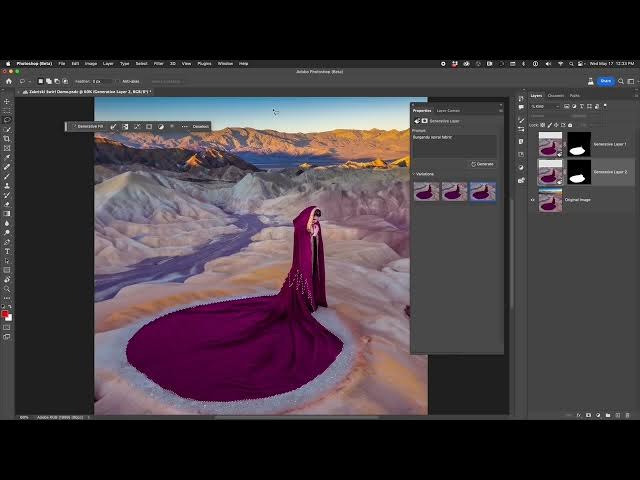Viewport: 640px width, 480px height.
Task: Select the Zoom tool
Action: tap(7, 288)
